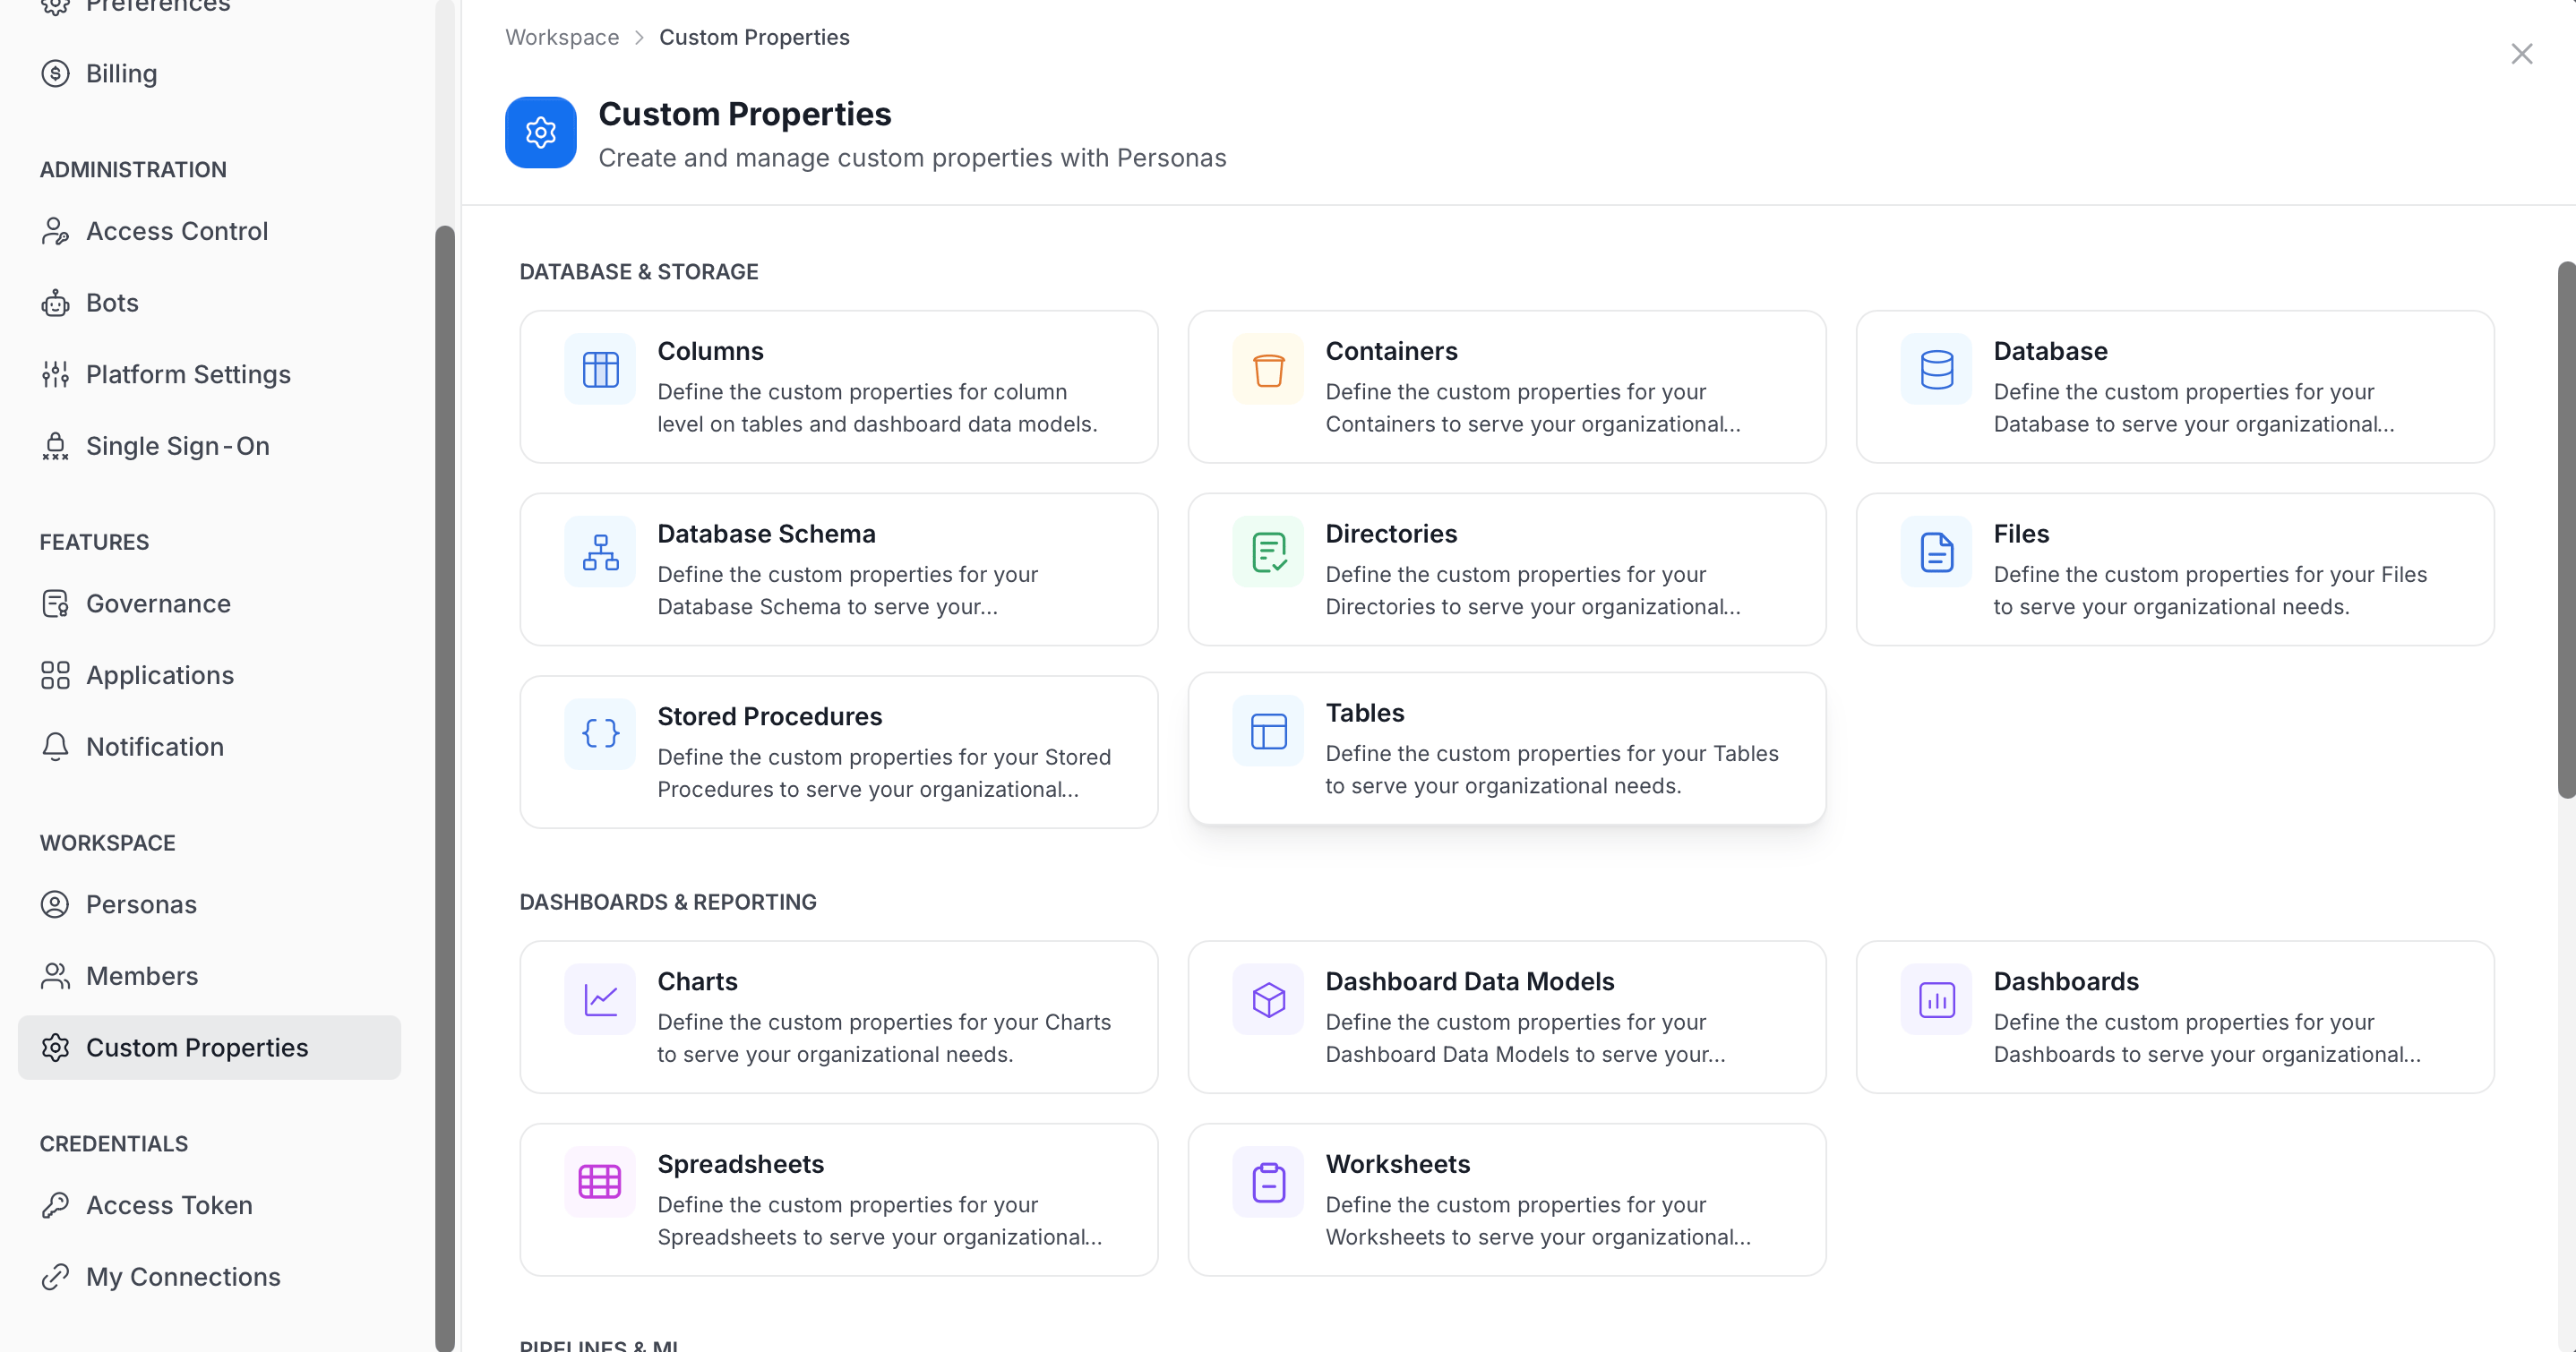The height and width of the screenshot is (1352, 2576).
Task: Click the Personas user-circle icon
Action: coord(55,904)
